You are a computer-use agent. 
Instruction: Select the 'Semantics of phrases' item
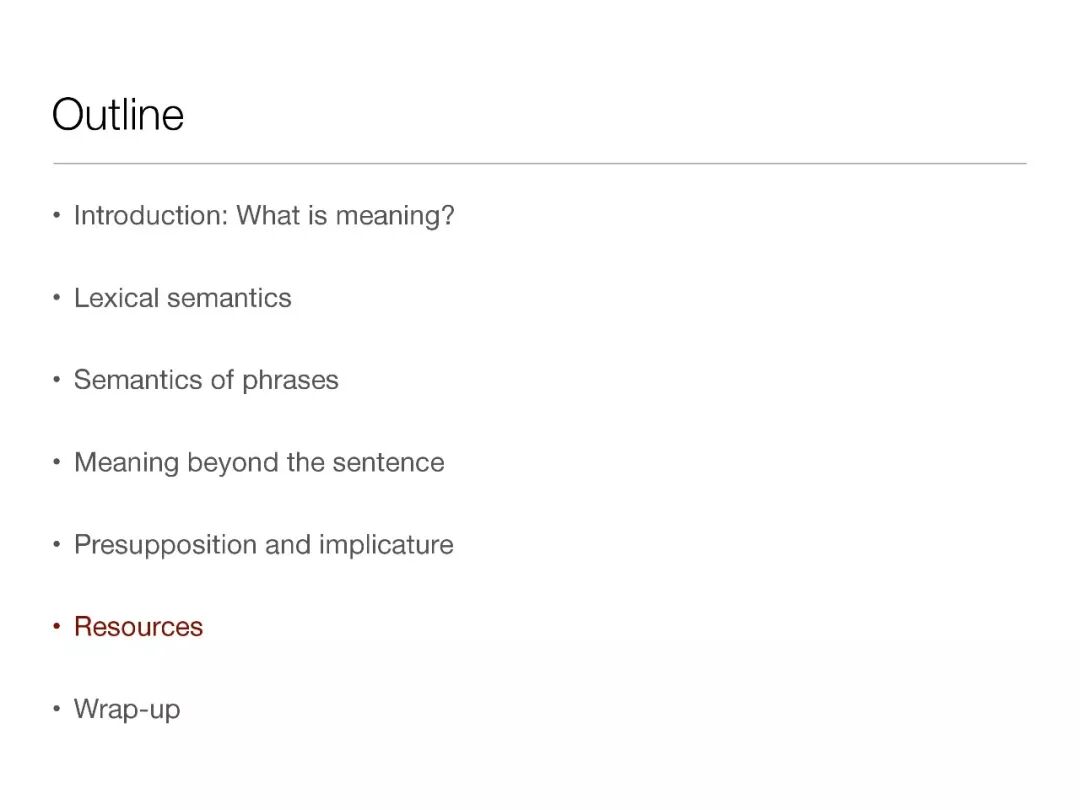coord(206,380)
